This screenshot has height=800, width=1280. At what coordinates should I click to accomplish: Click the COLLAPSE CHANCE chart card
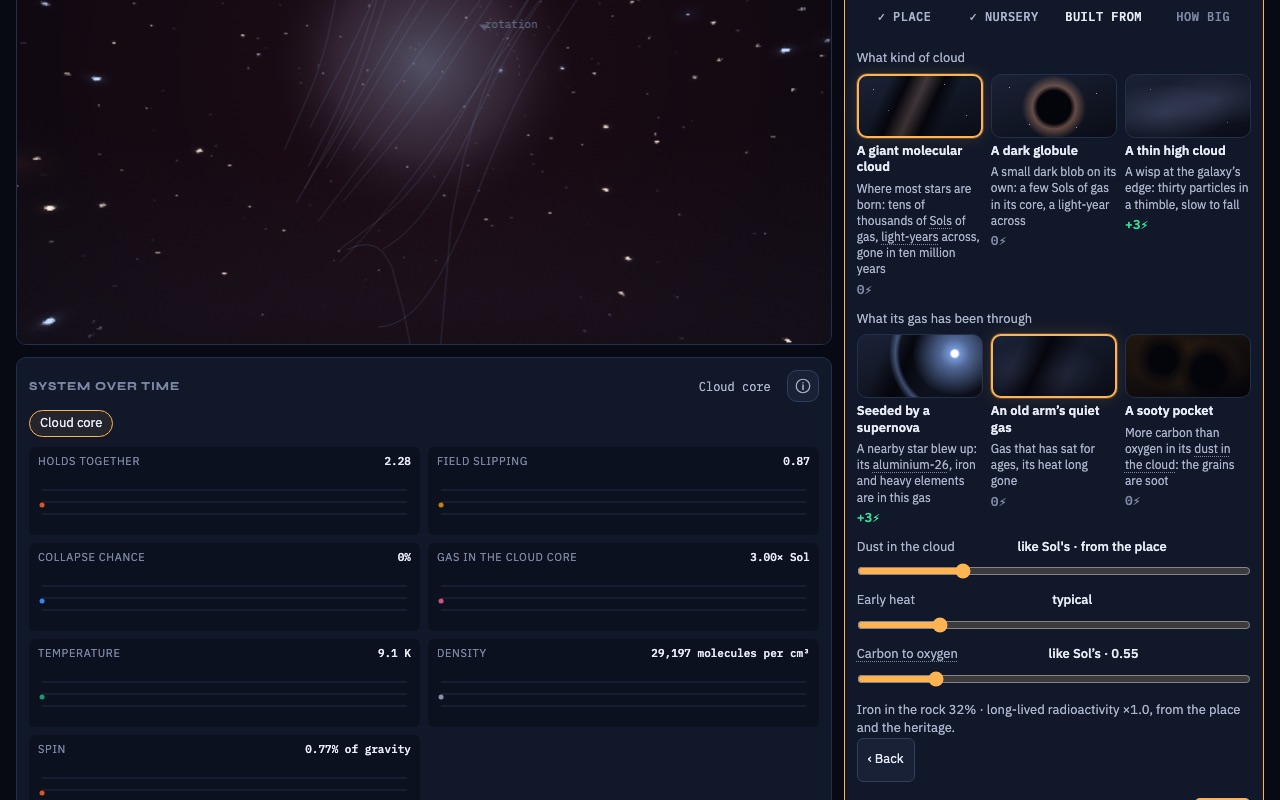pyautogui.click(x=224, y=586)
